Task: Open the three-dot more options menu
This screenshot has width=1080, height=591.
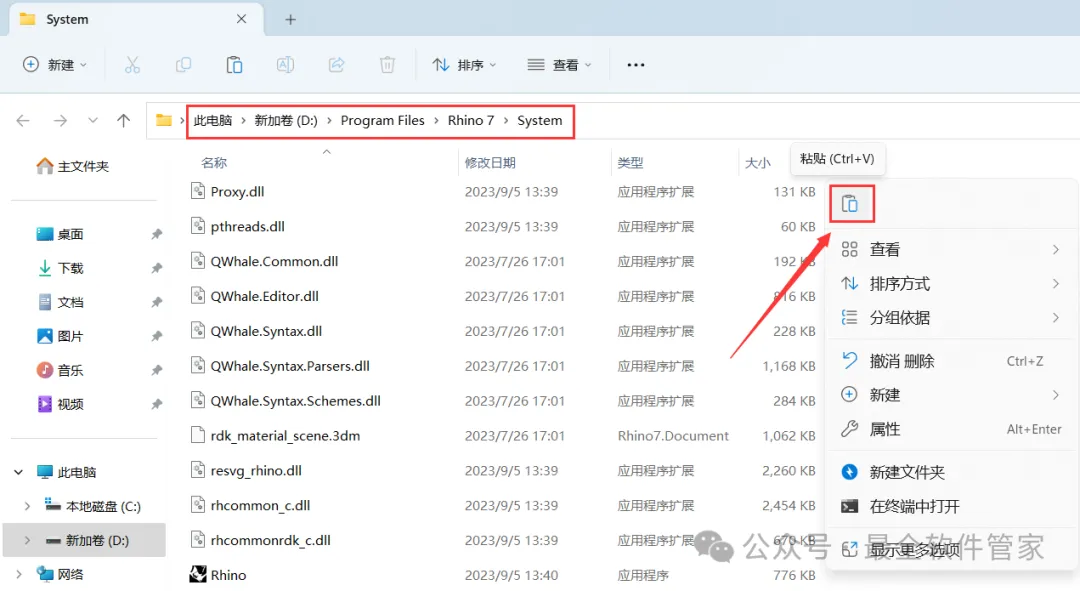Action: 636,65
